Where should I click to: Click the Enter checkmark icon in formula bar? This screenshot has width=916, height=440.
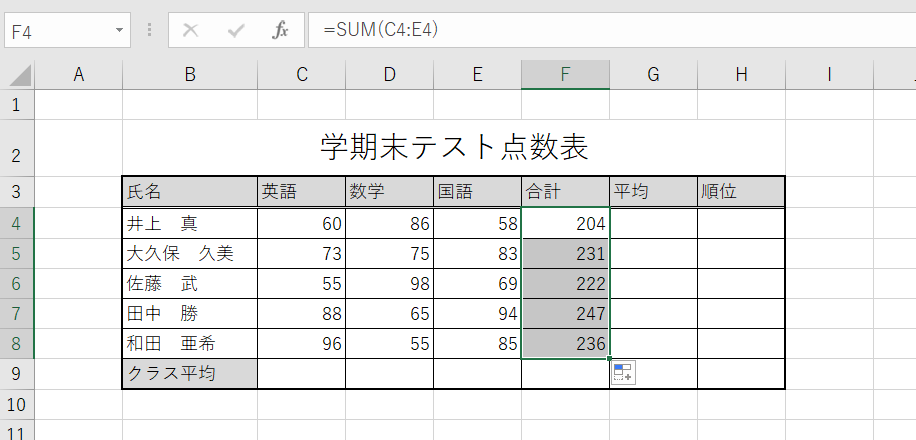[x=236, y=30]
